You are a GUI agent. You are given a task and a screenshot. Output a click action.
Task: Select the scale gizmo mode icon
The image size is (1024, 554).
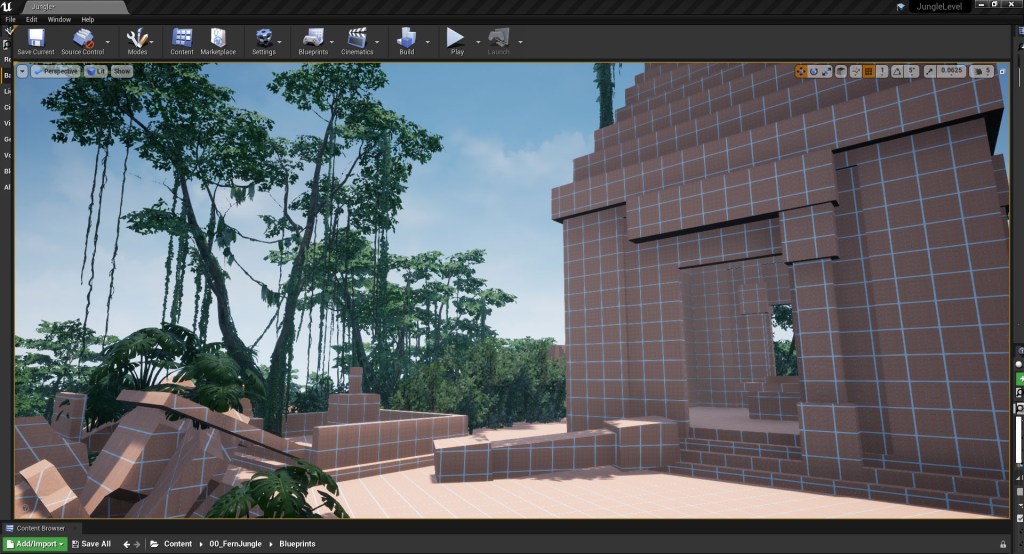click(x=827, y=71)
